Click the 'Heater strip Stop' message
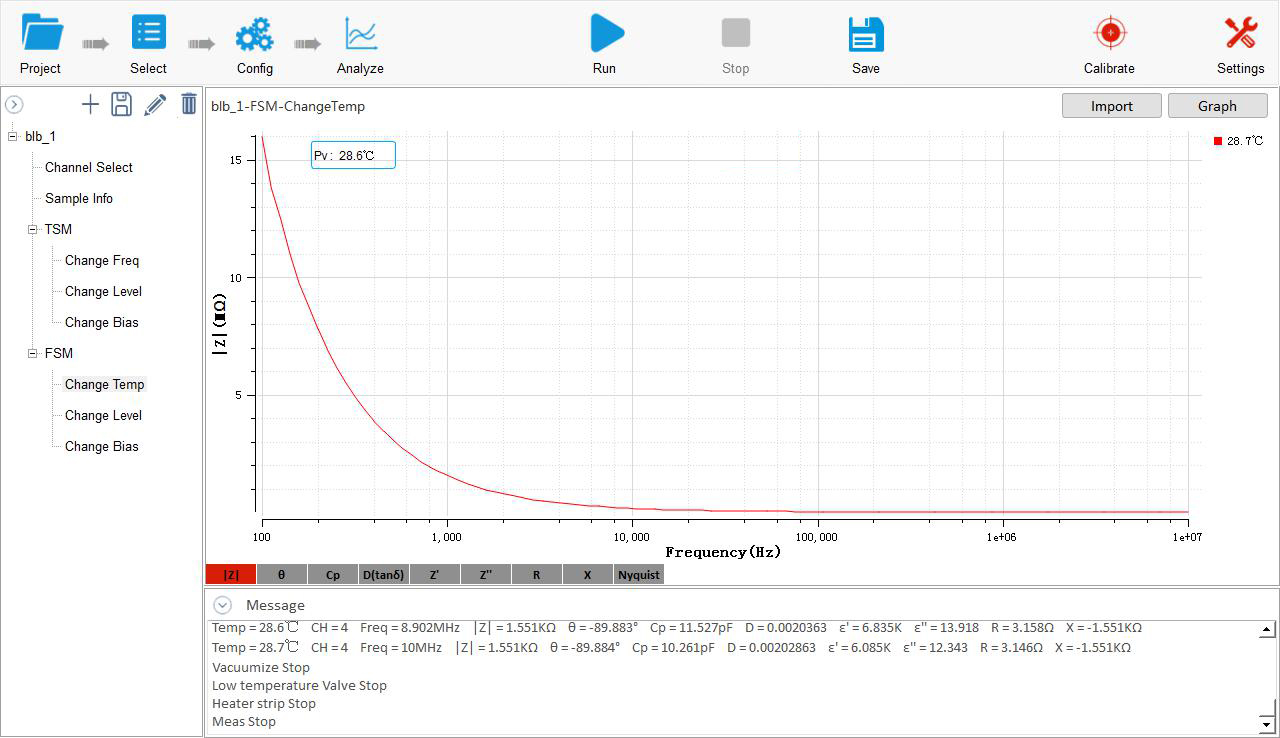The height and width of the screenshot is (738, 1280). (264, 703)
